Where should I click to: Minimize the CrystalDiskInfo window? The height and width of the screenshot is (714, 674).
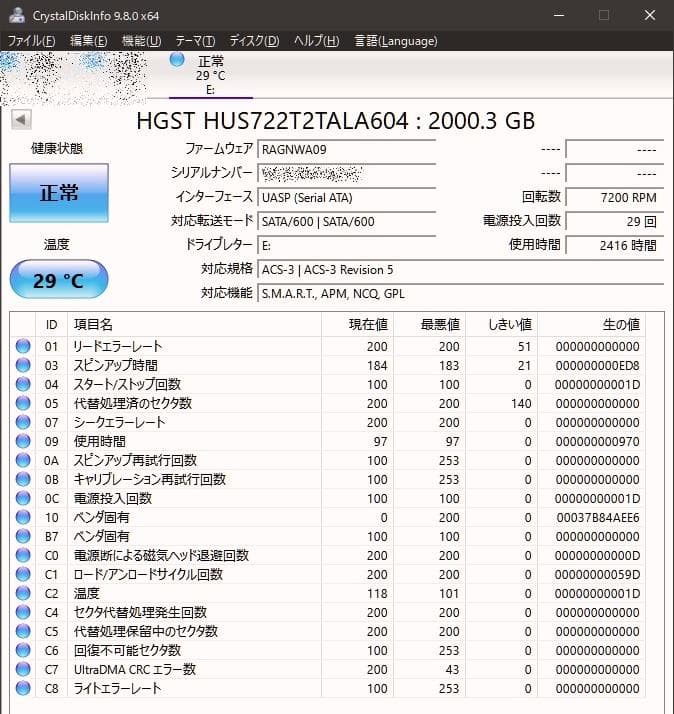(559, 15)
